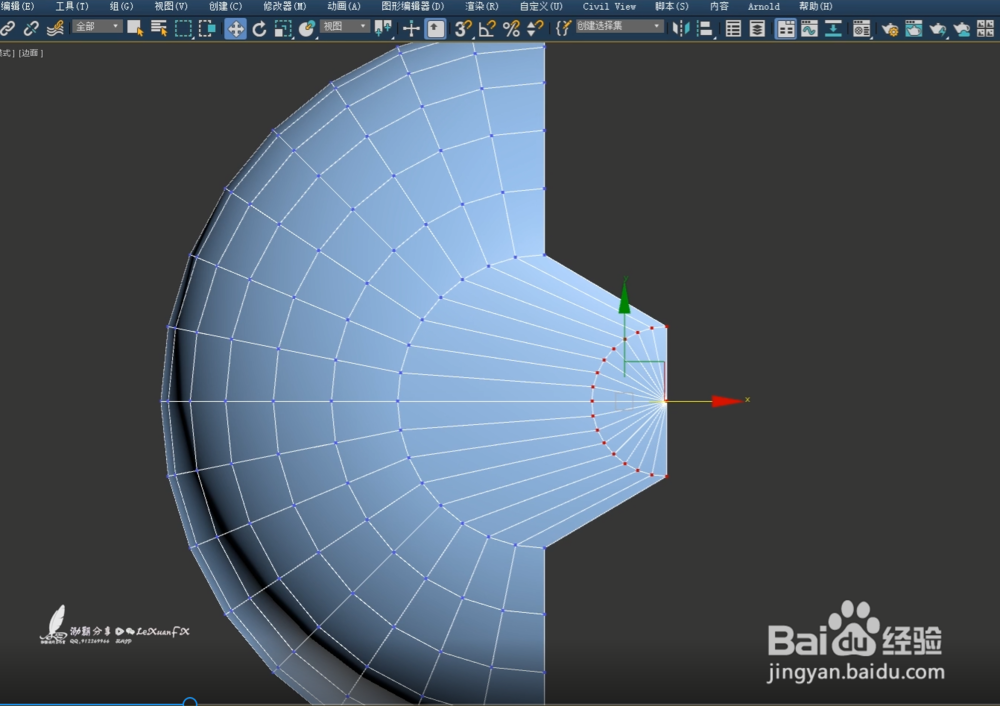The height and width of the screenshot is (706, 1000).
Task: Click the Use Pivot Point Center icon
Action: click(x=383, y=28)
